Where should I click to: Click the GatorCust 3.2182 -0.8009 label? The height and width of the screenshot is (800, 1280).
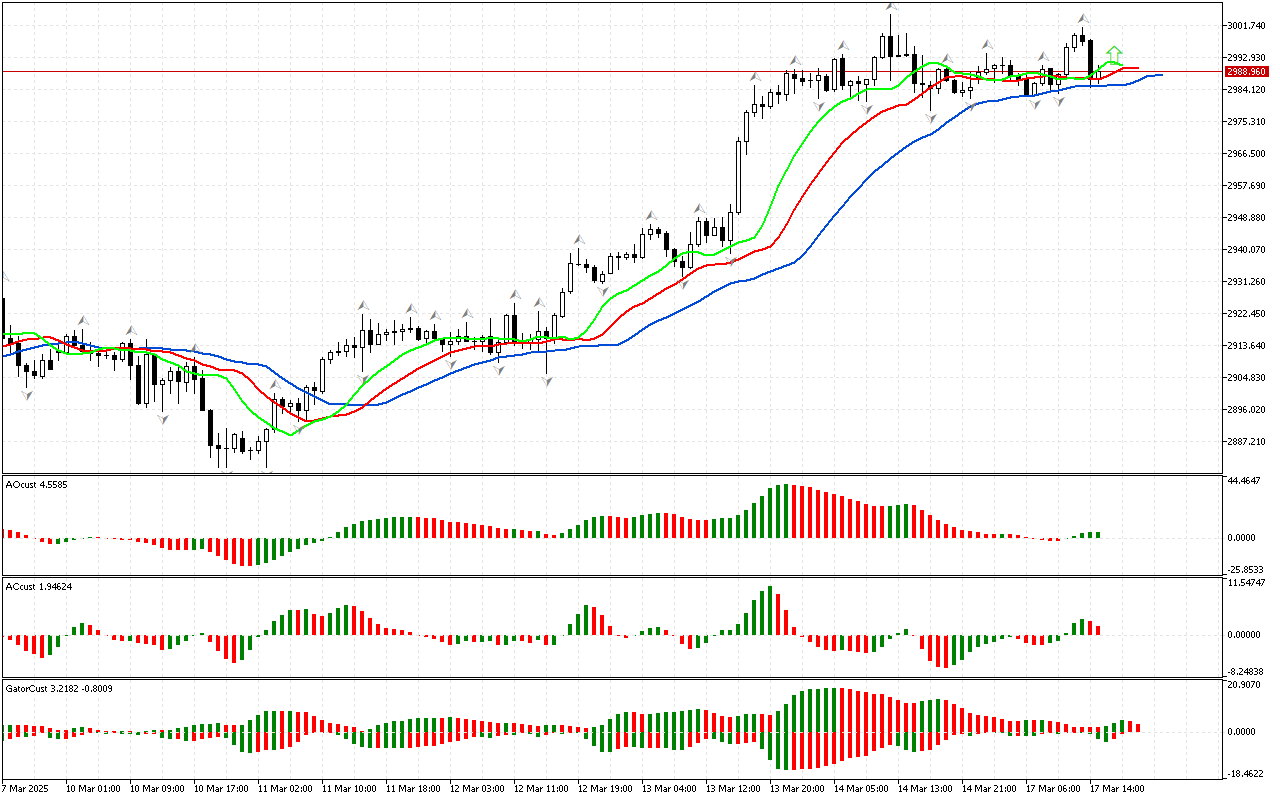pos(58,689)
